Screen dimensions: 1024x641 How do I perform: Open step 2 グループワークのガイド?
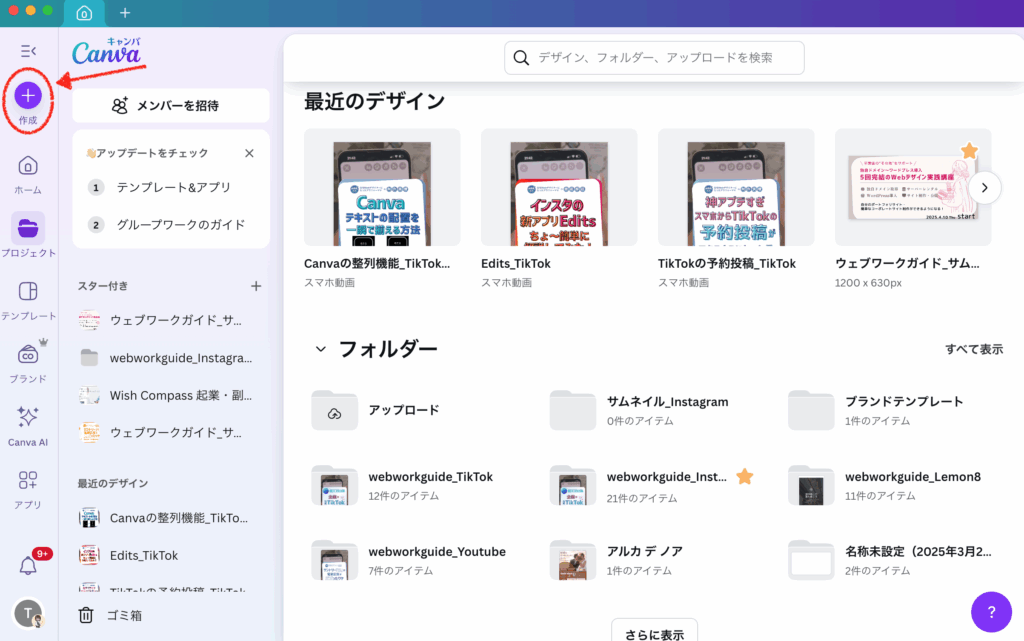pos(170,225)
